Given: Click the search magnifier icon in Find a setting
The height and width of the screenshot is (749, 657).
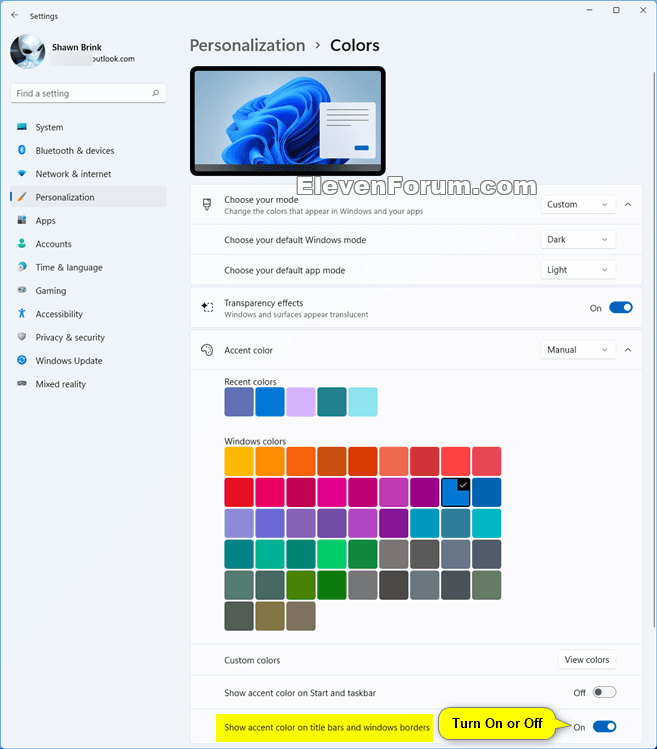Looking at the screenshot, I should (155, 93).
